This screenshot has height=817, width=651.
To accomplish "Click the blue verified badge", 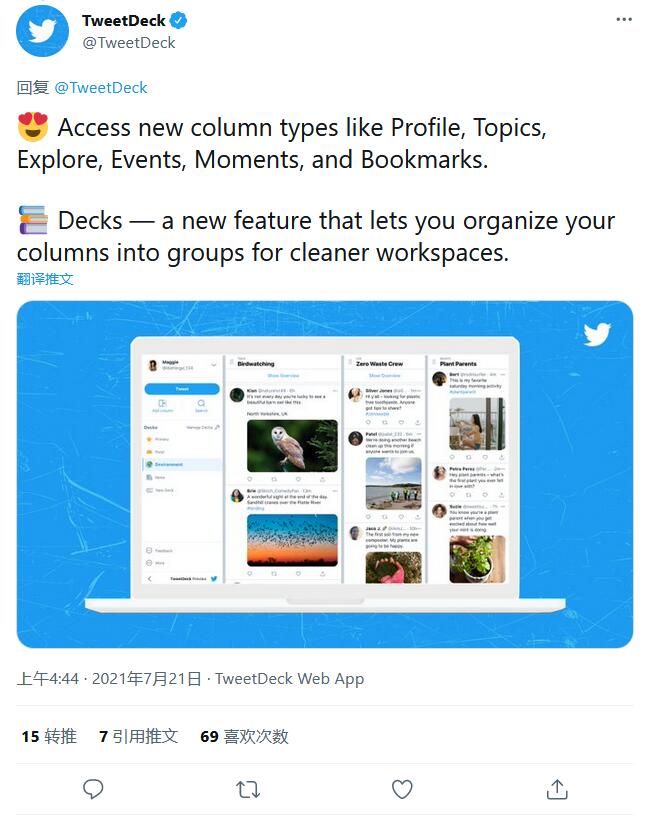I will 180,21.
